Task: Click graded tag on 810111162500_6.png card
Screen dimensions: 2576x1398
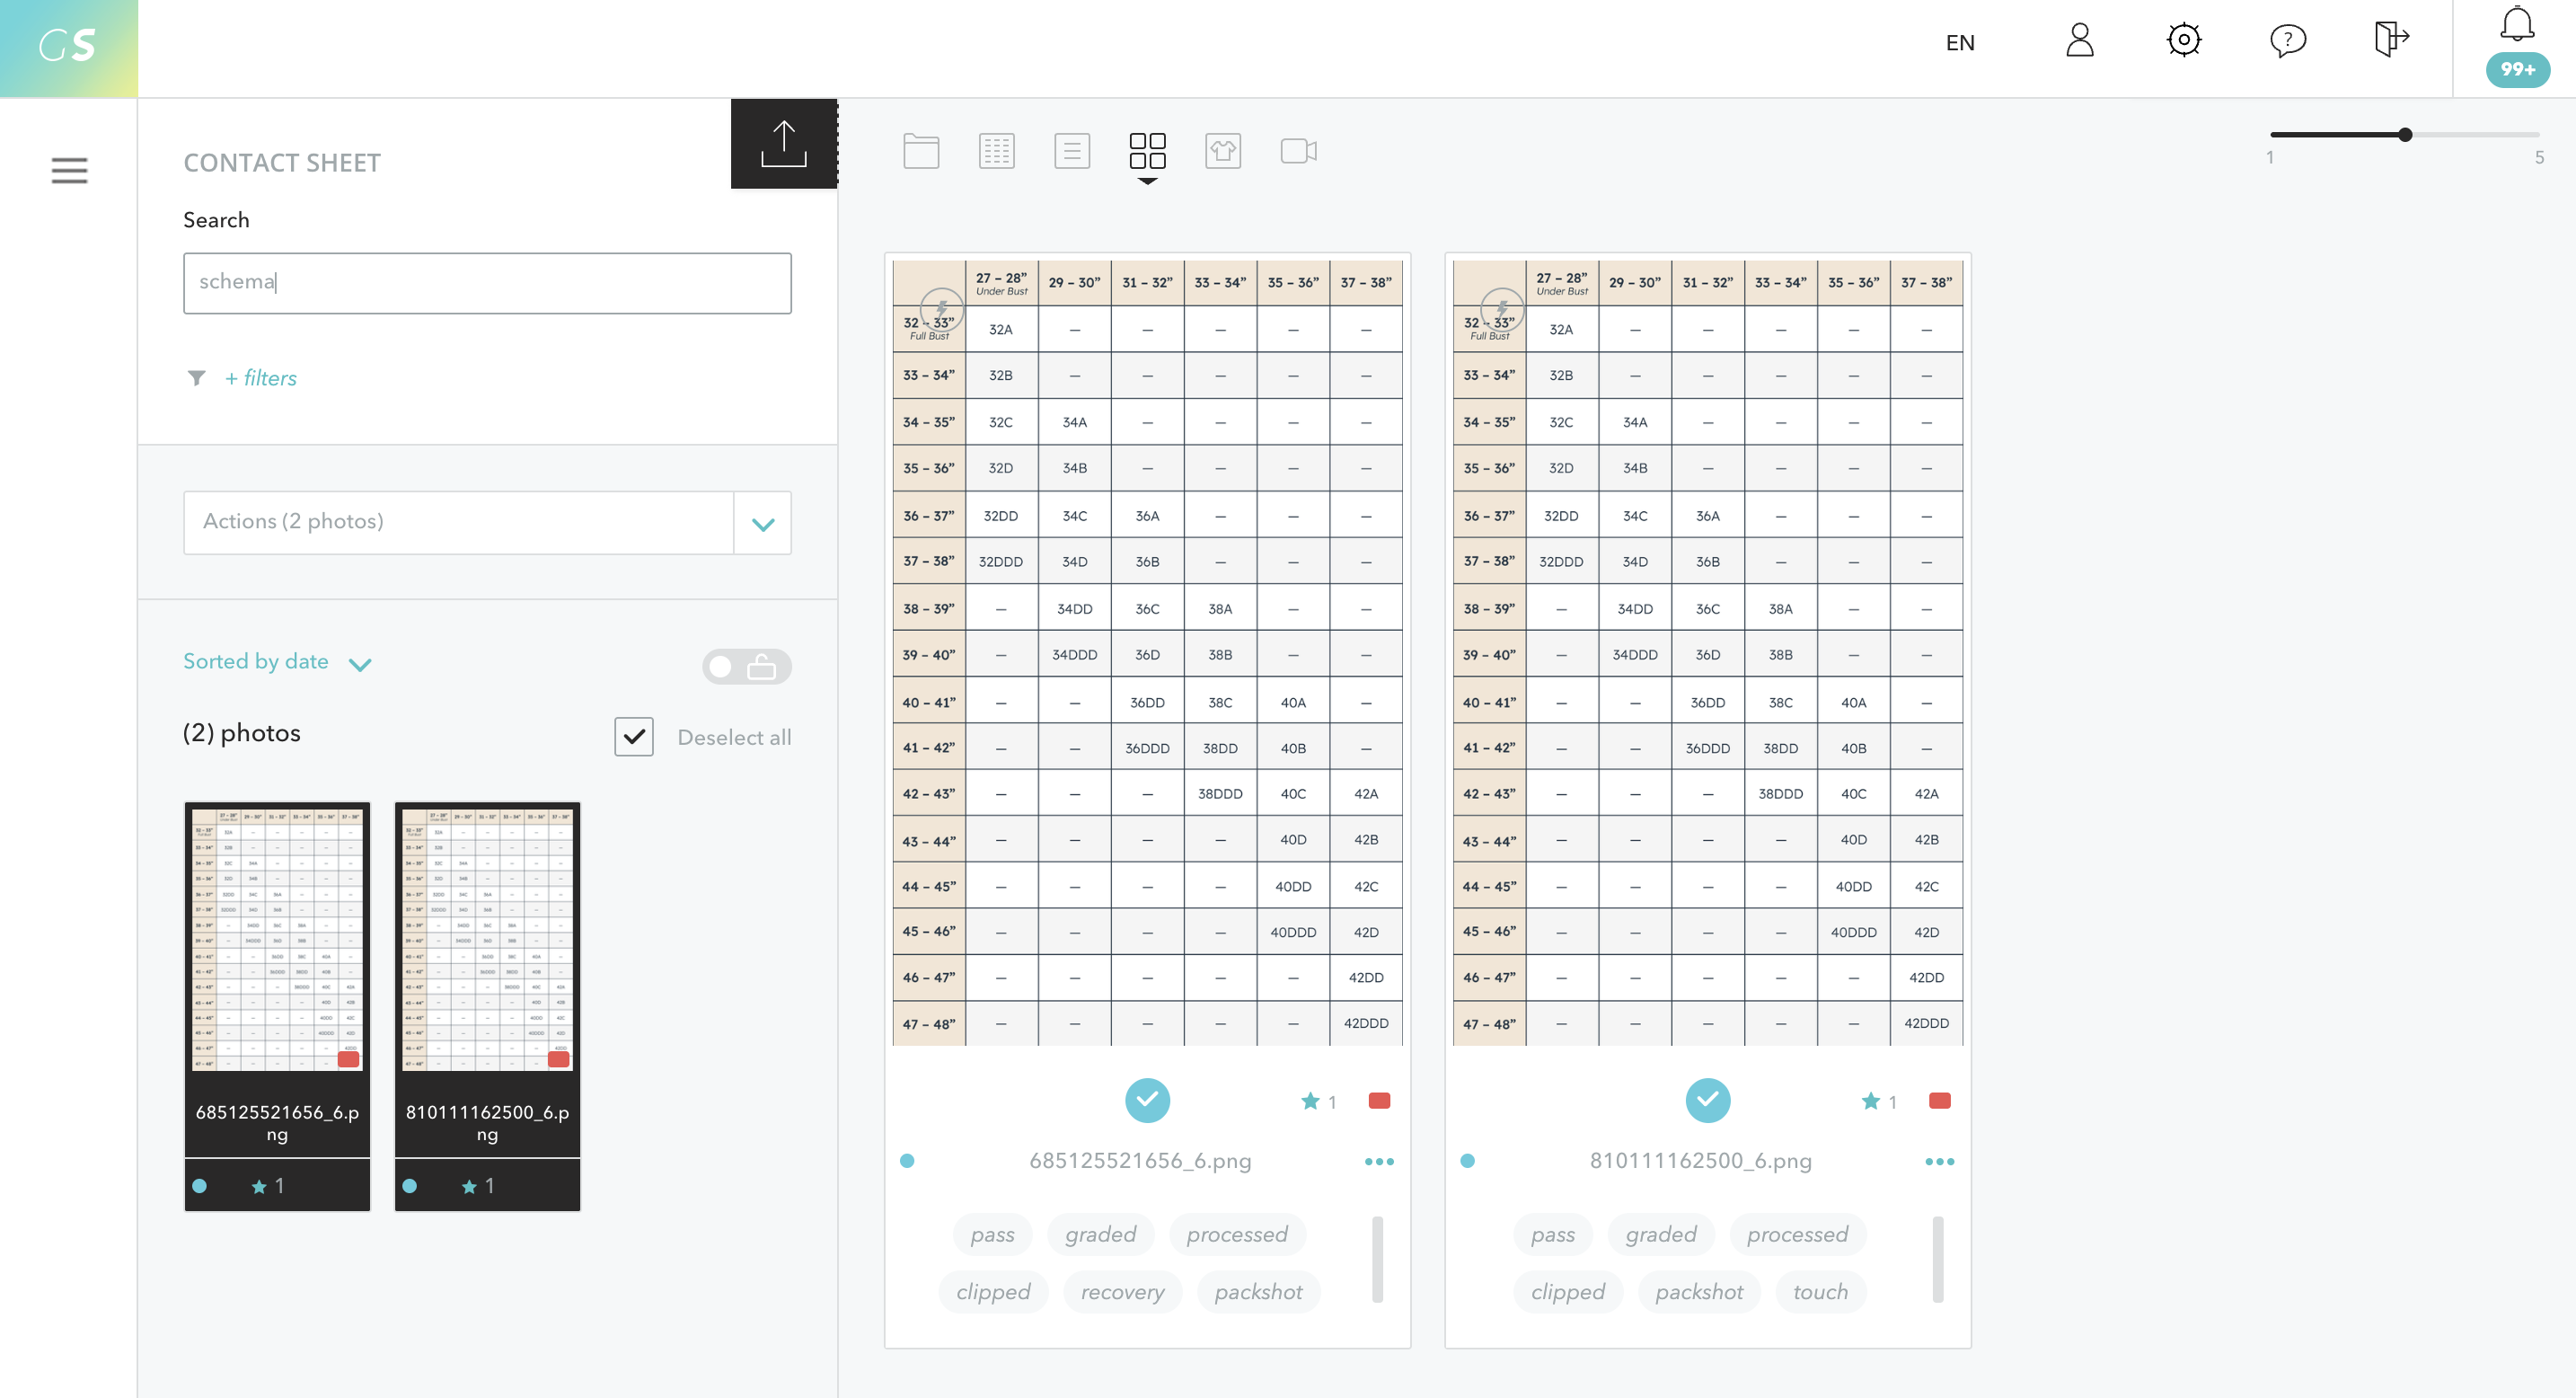Action: click(1660, 1234)
